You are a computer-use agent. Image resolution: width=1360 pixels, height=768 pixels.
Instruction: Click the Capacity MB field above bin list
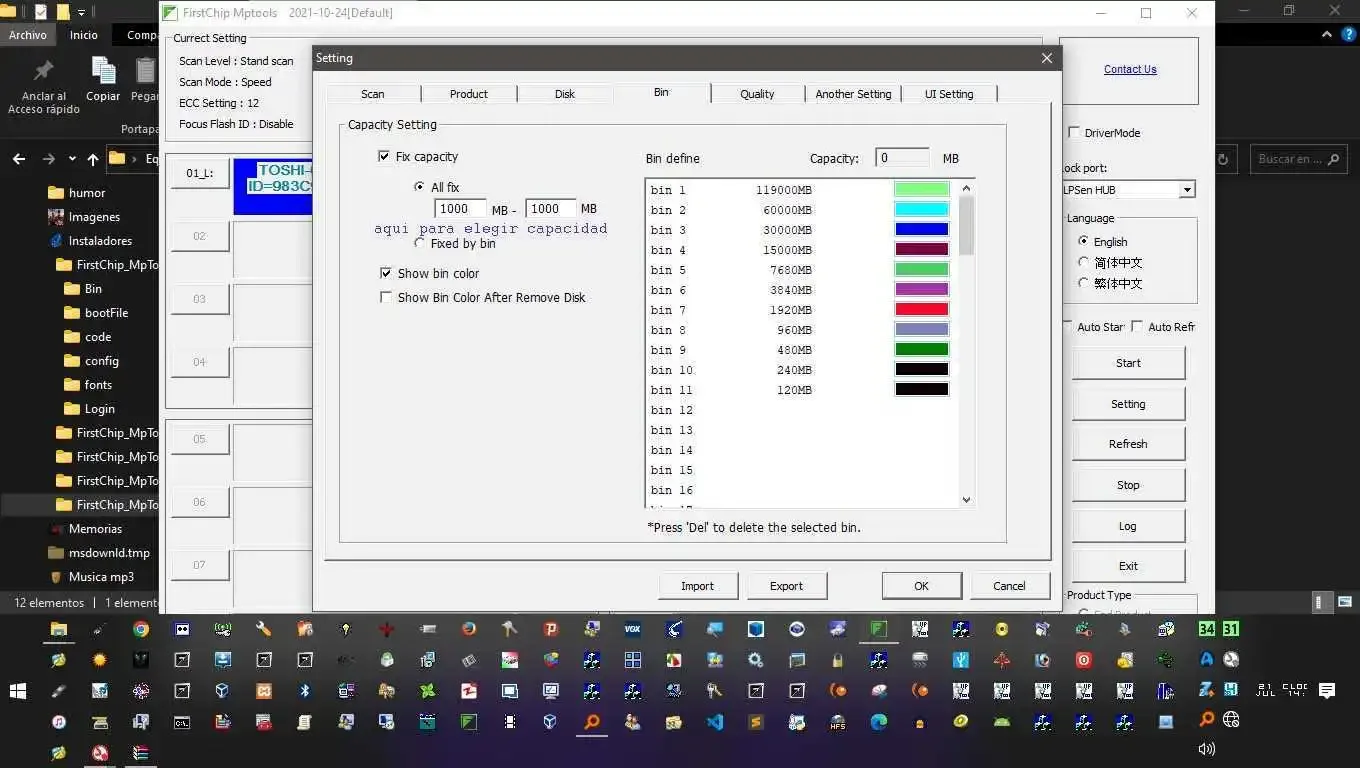(x=902, y=158)
